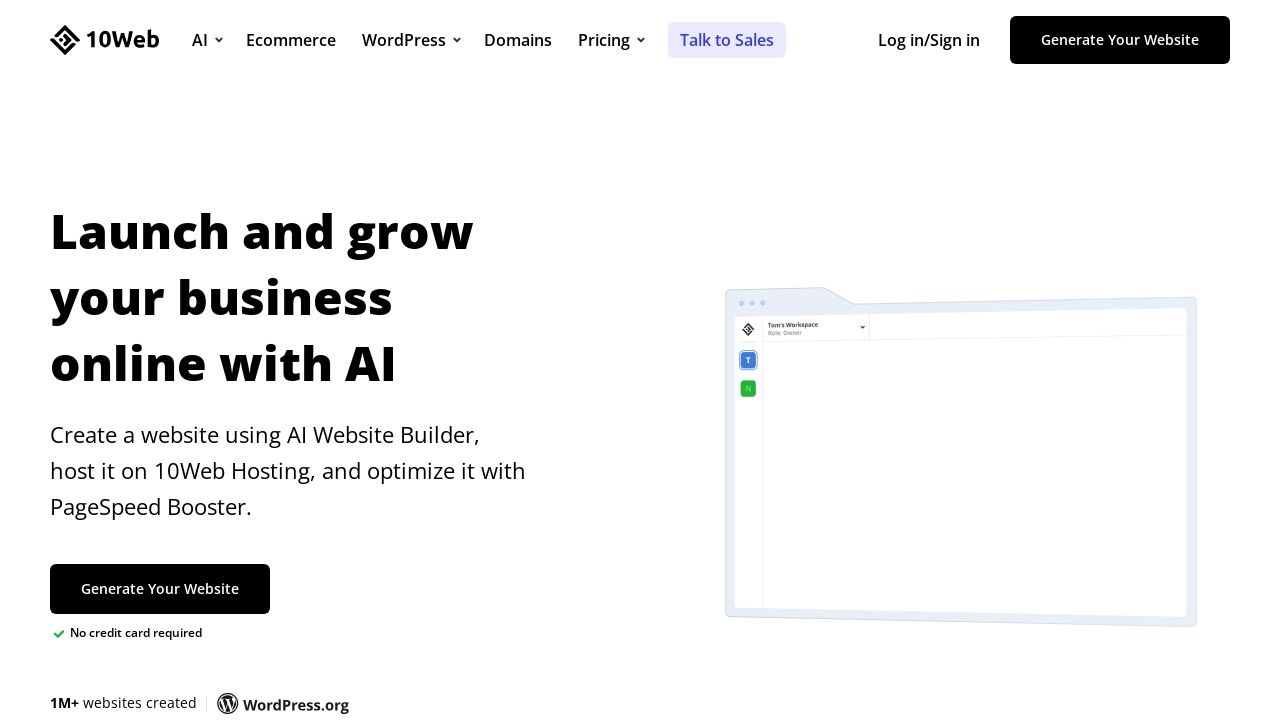Click the 10Web logo in the header
The height and width of the screenshot is (720, 1280).
pos(105,40)
